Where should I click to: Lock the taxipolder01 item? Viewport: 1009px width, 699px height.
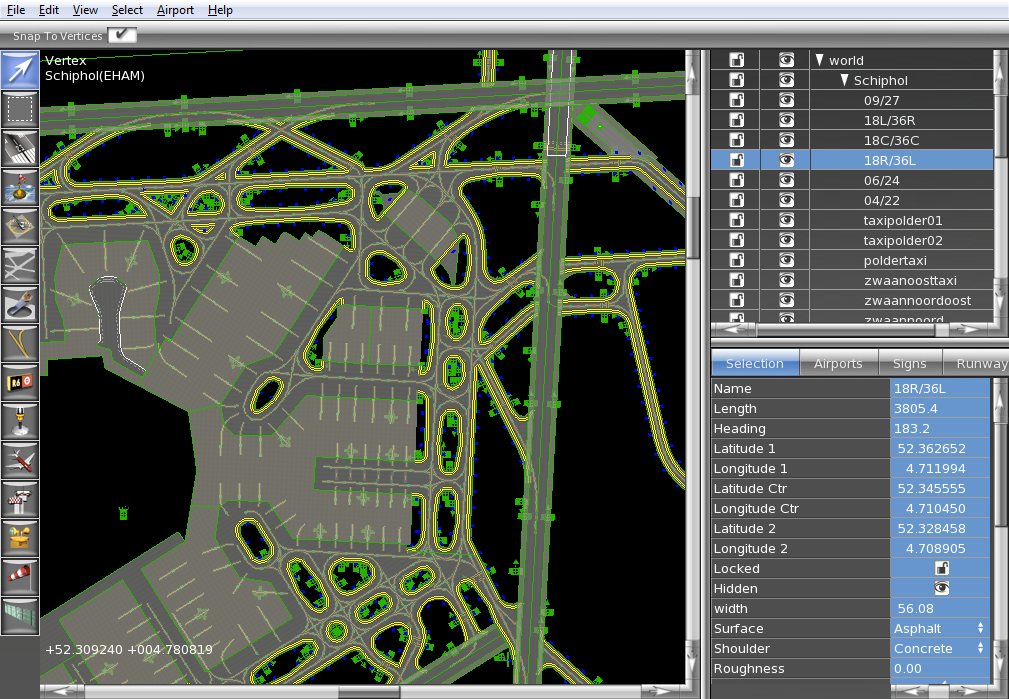[737, 220]
